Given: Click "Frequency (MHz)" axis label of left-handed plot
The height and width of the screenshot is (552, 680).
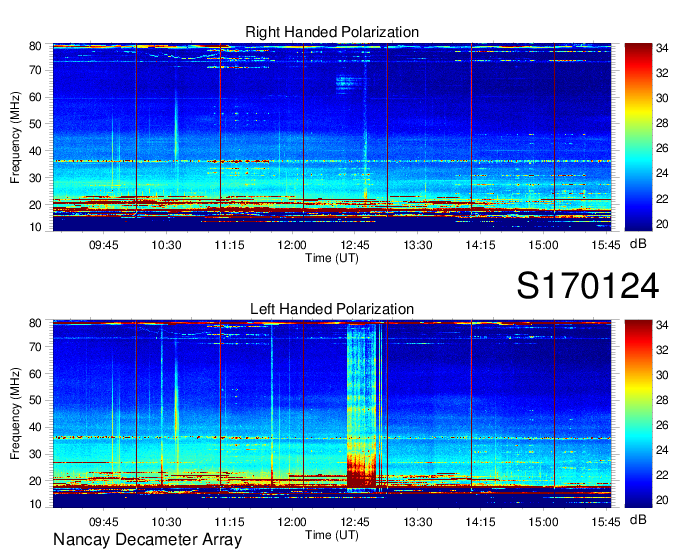Looking at the screenshot, I should click(15, 414).
